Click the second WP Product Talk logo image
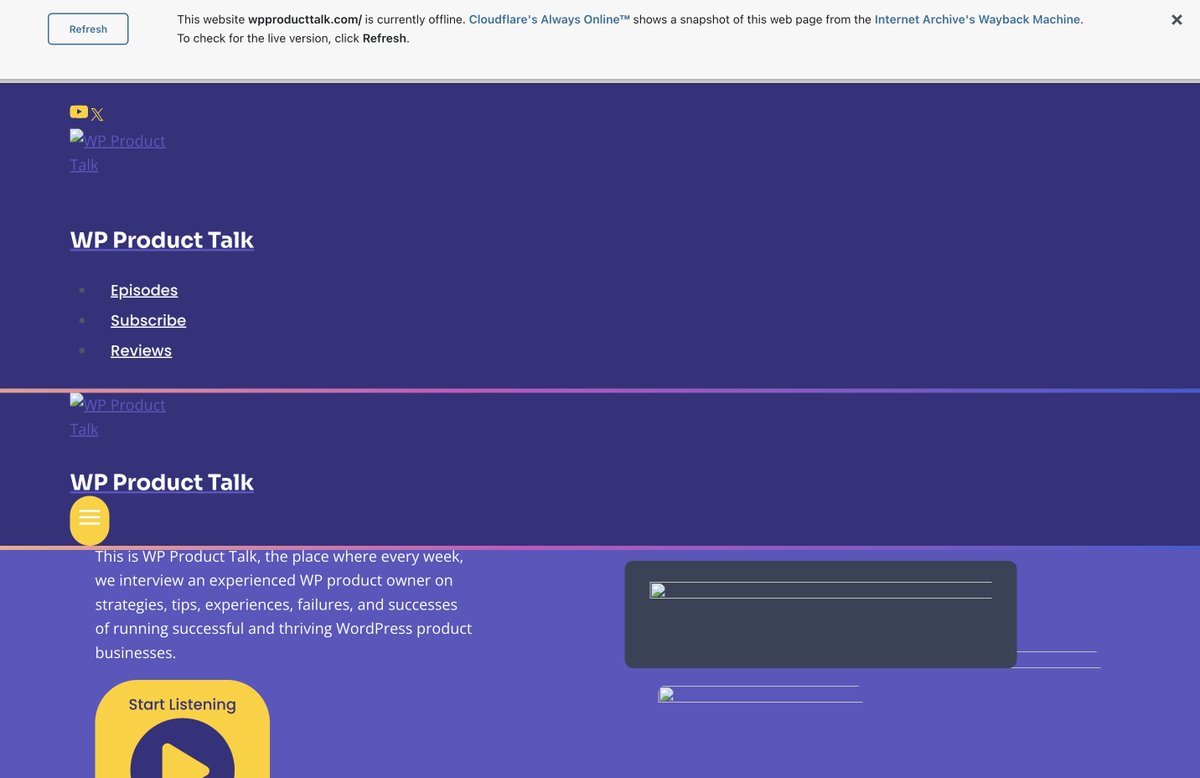This screenshot has height=778, width=1200. [x=118, y=416]
